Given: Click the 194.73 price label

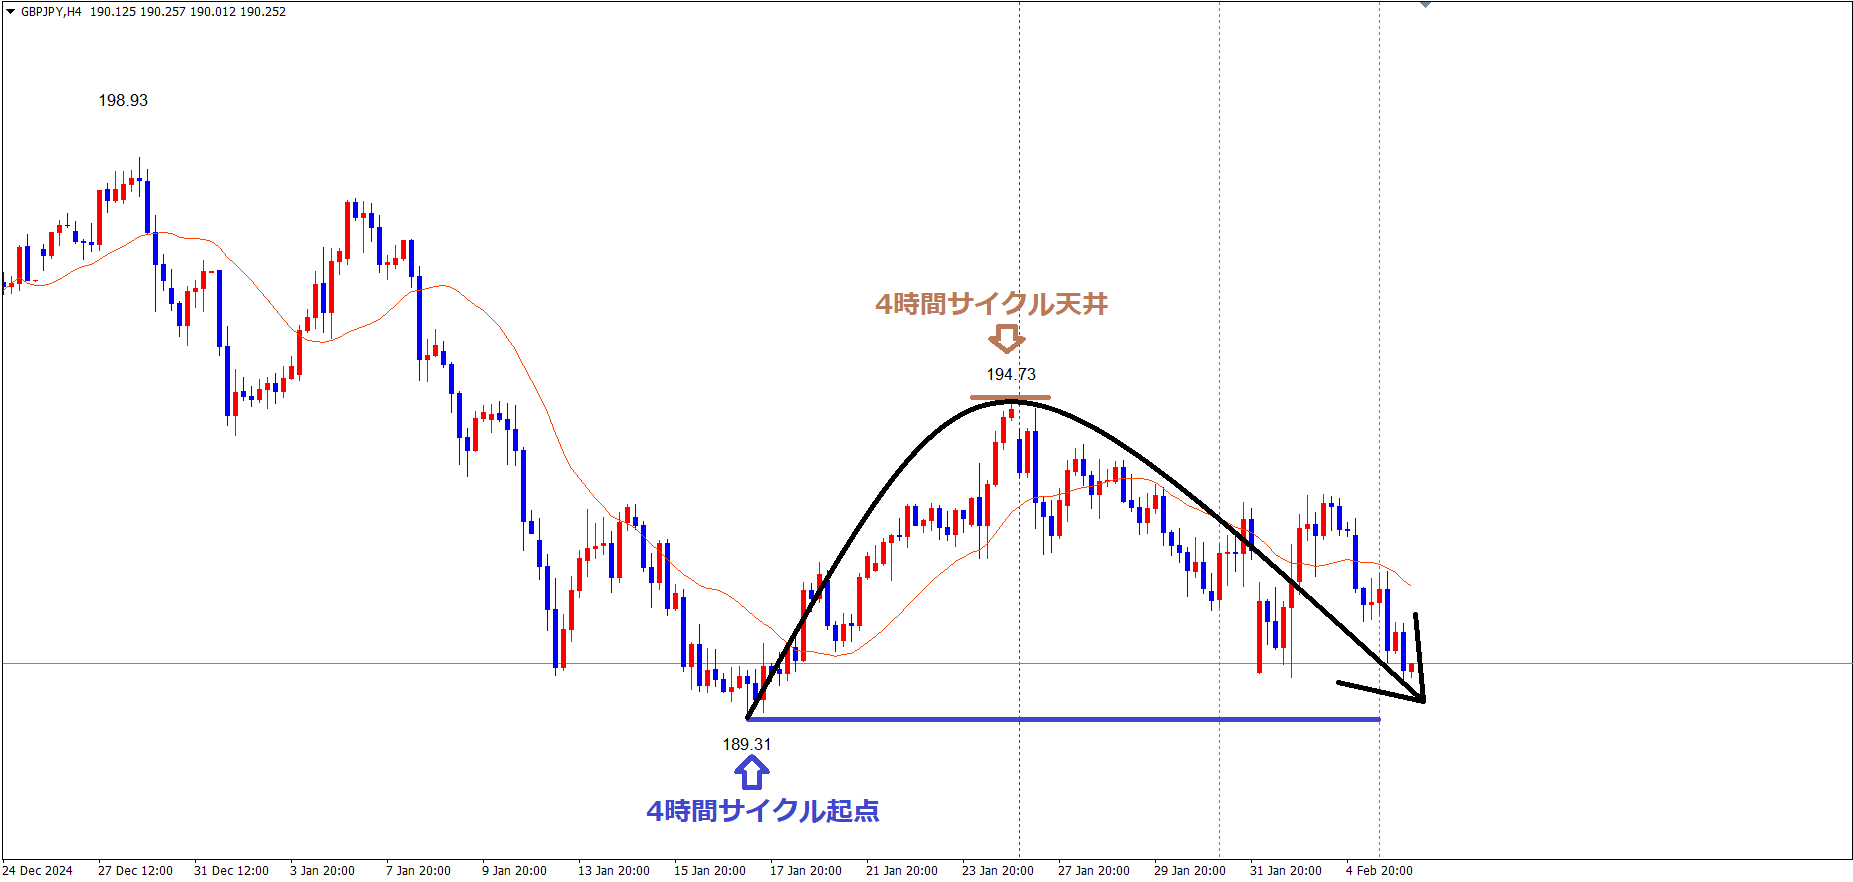Looking at the screenshot, I should 1011,375.
